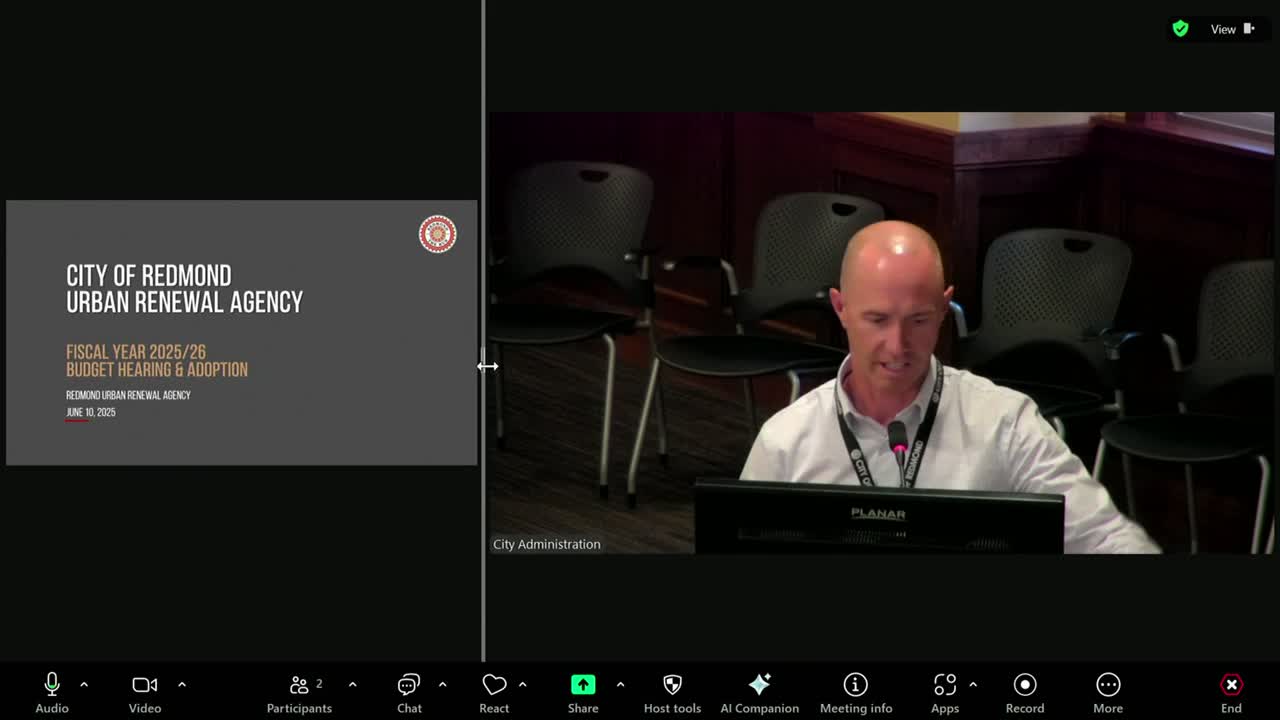Image resolution: width=1280 pixels, height=720 pixels.
Task: Start sharing with the green Share button
Action: click(583, 685)
